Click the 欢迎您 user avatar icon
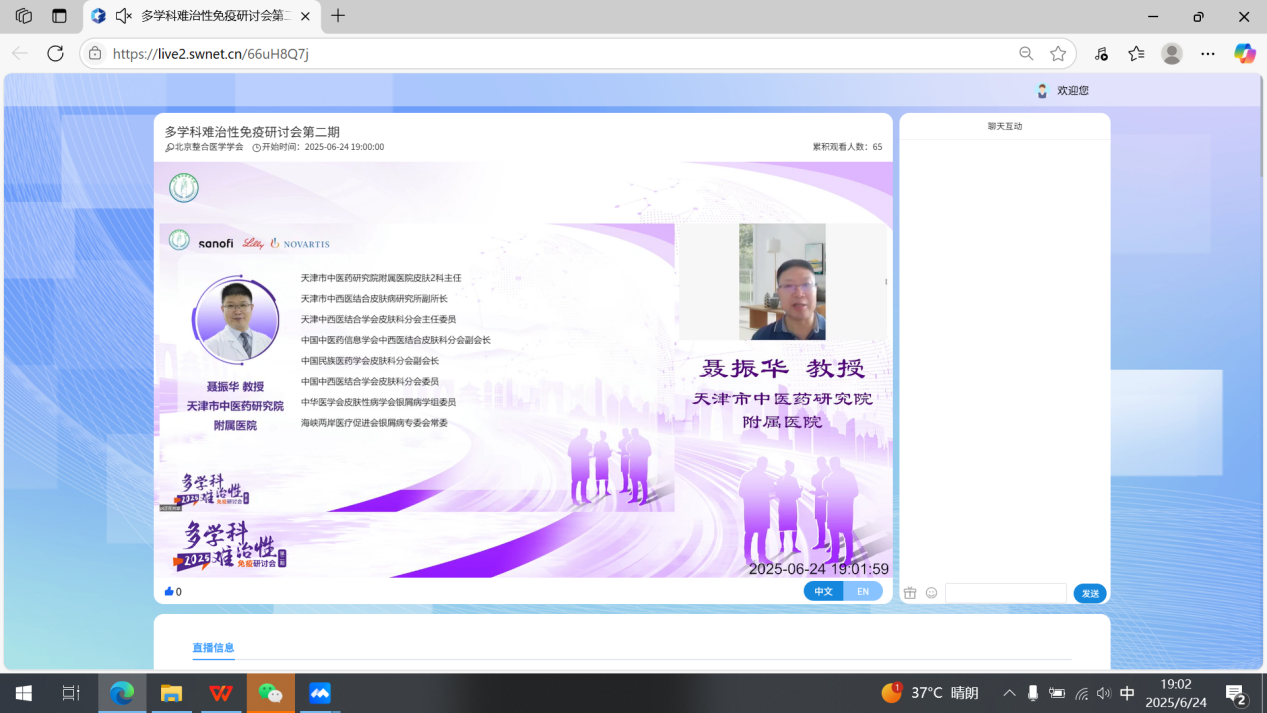Screen dimensions: 1267x713 (1042, 90)
